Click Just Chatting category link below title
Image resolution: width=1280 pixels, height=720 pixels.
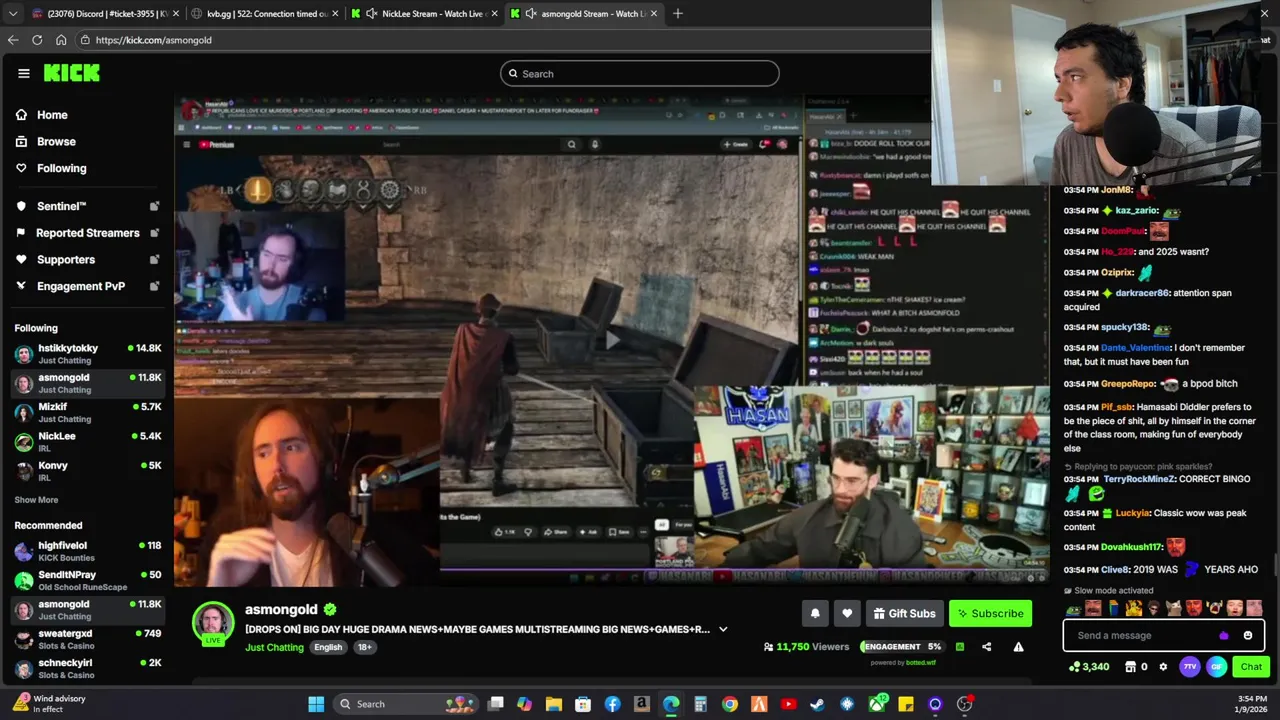pyautogui.click(x=274, y=648)
